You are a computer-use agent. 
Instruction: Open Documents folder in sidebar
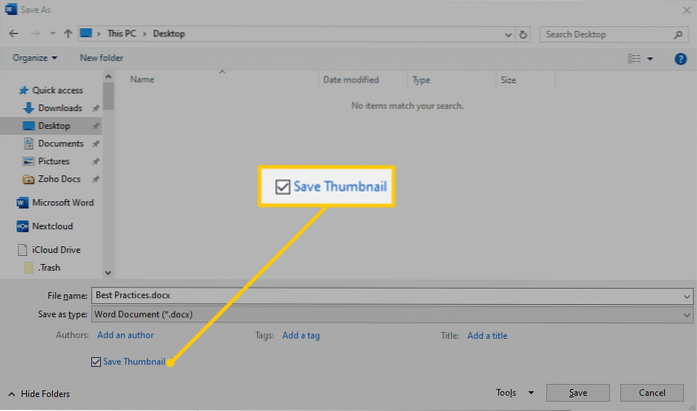point(53,144)
